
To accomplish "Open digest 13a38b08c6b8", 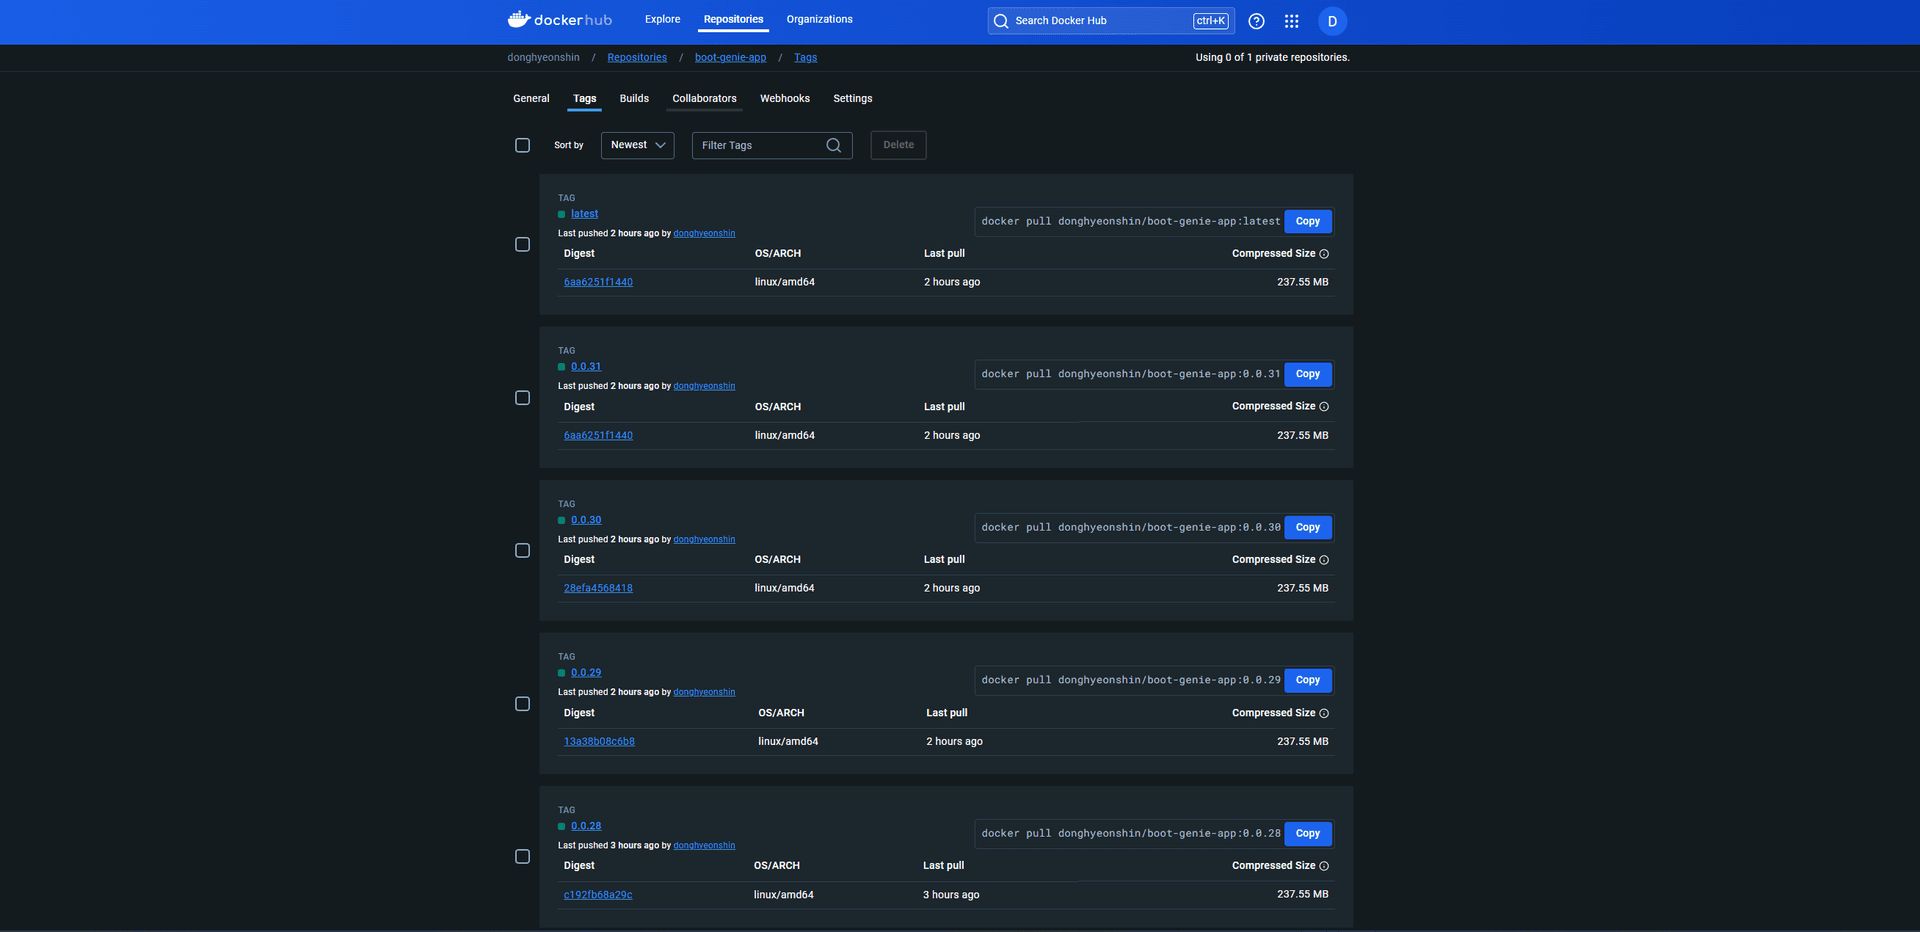I will pos(599,741).
